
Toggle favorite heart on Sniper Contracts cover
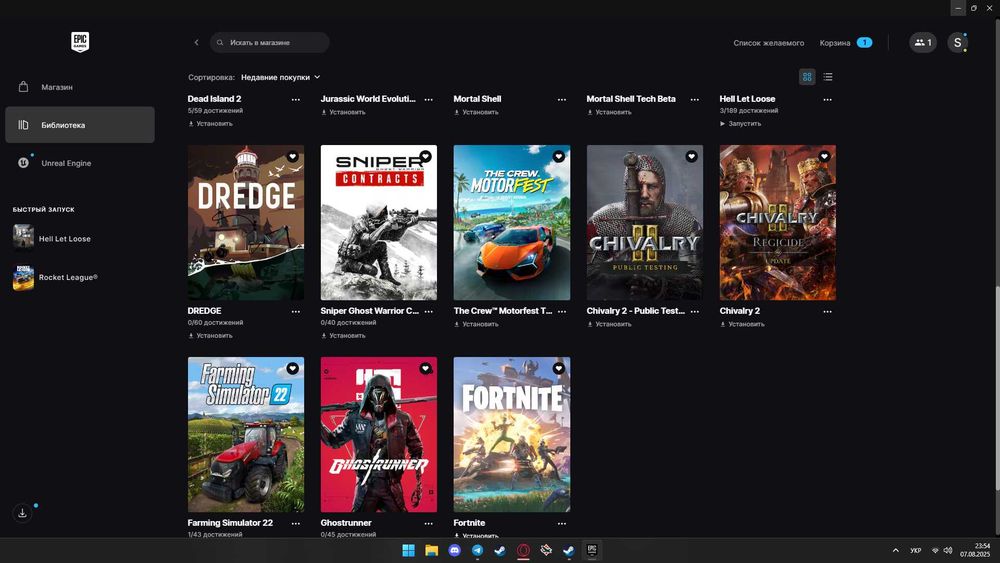[x=425, y=156]
